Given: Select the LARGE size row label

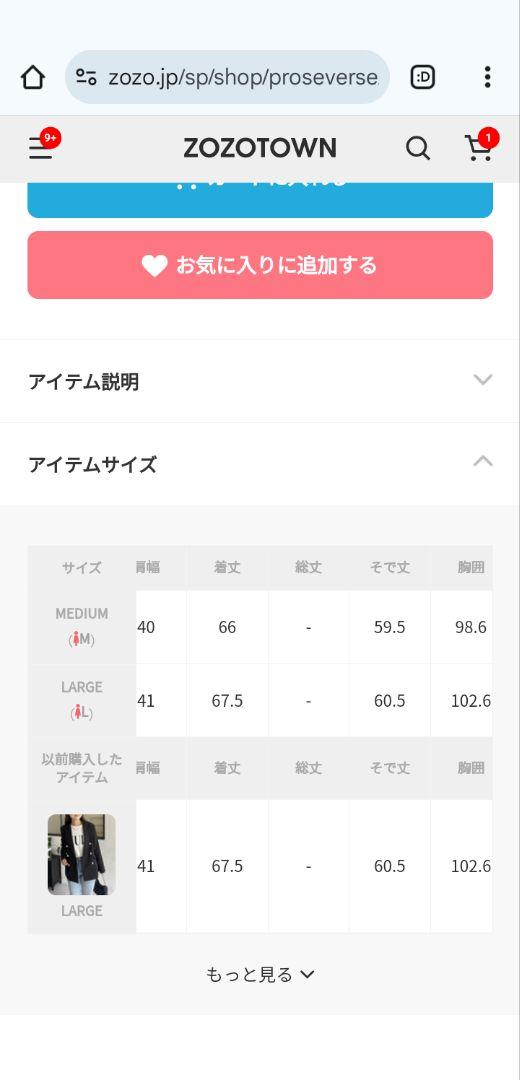Looking at the screenshot, I should 82,700.
